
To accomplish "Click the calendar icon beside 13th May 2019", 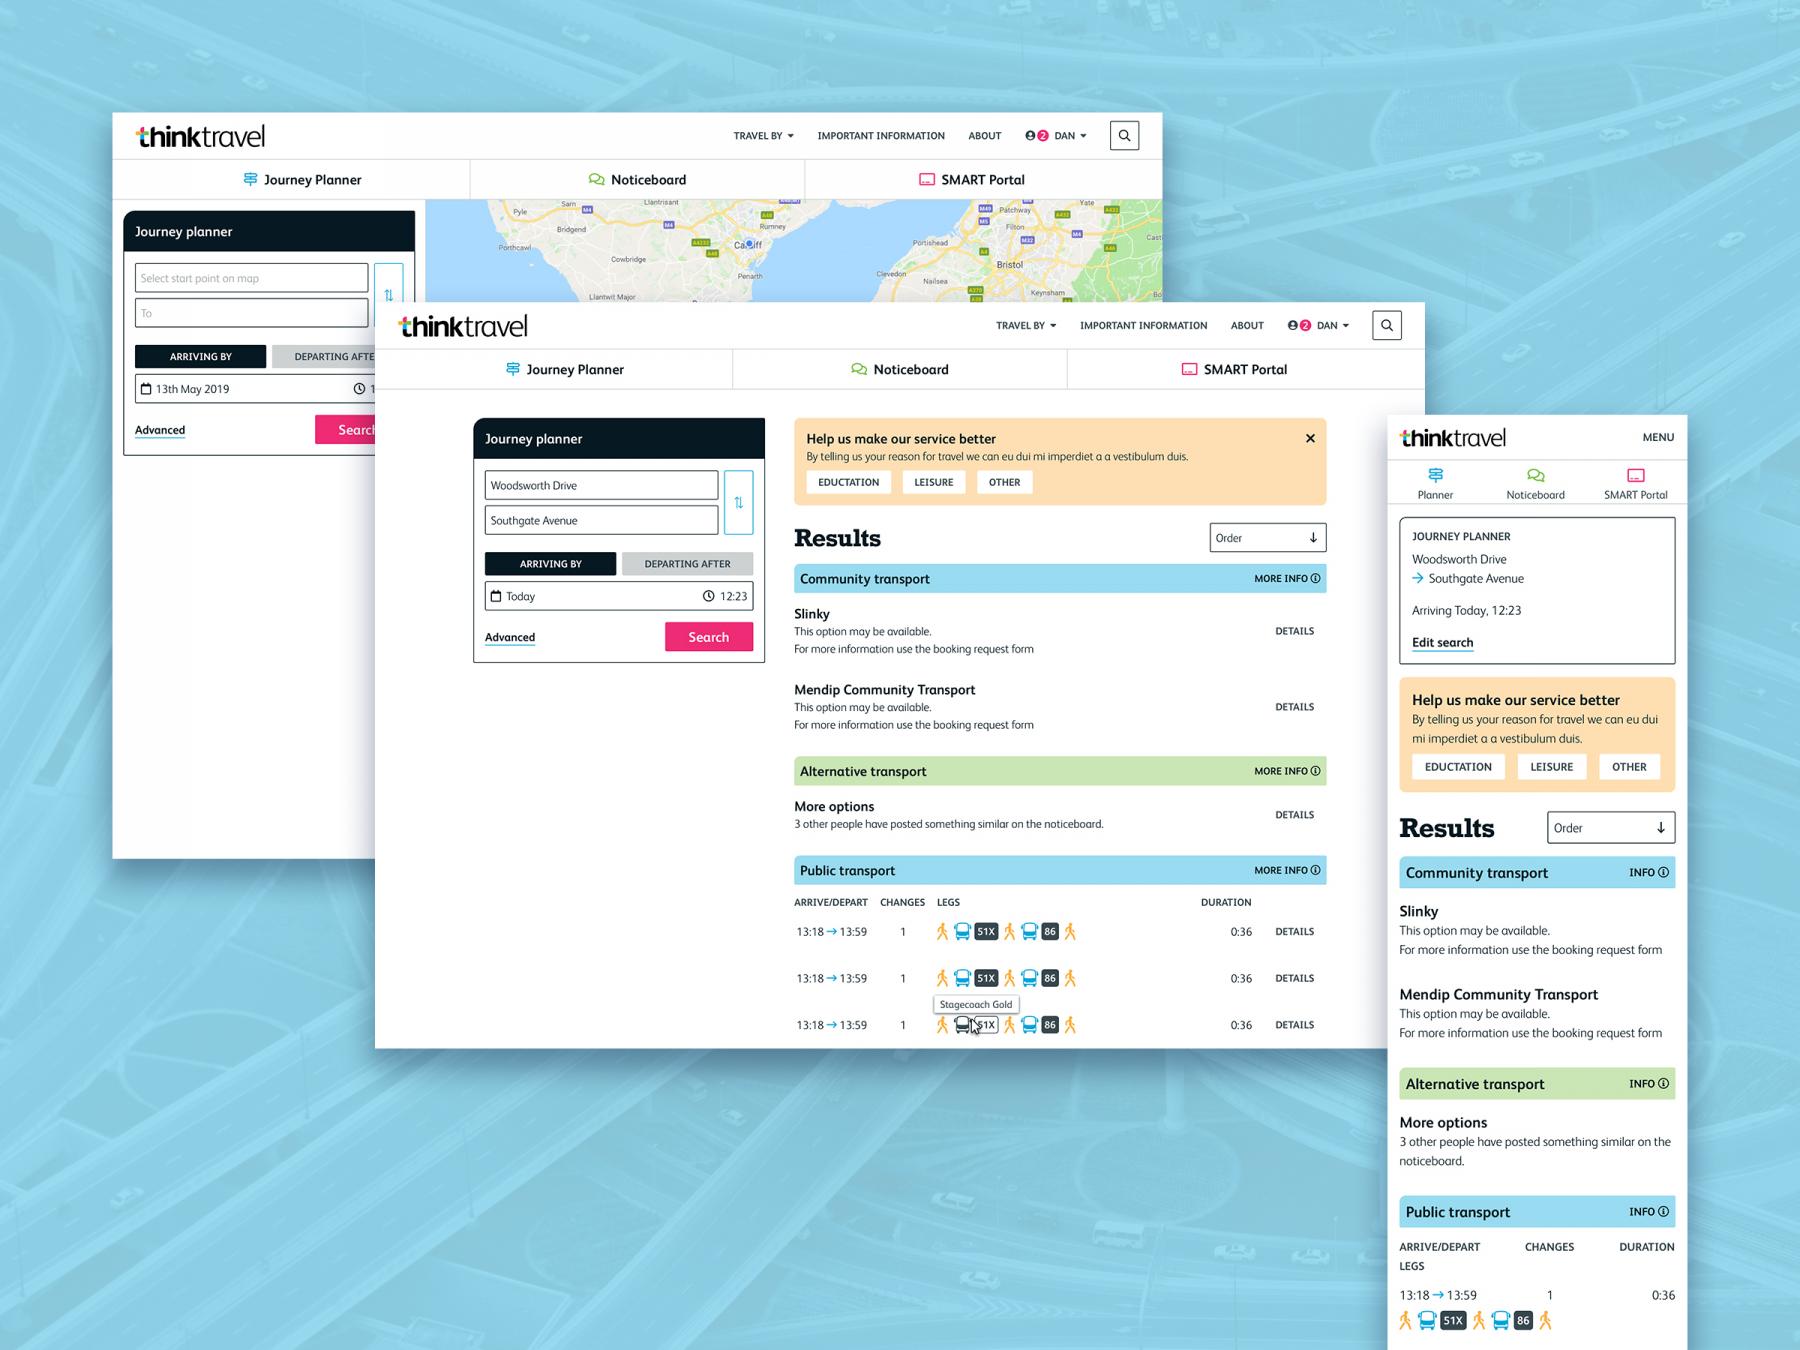I will pyautogui.click(x=146, y=389).
